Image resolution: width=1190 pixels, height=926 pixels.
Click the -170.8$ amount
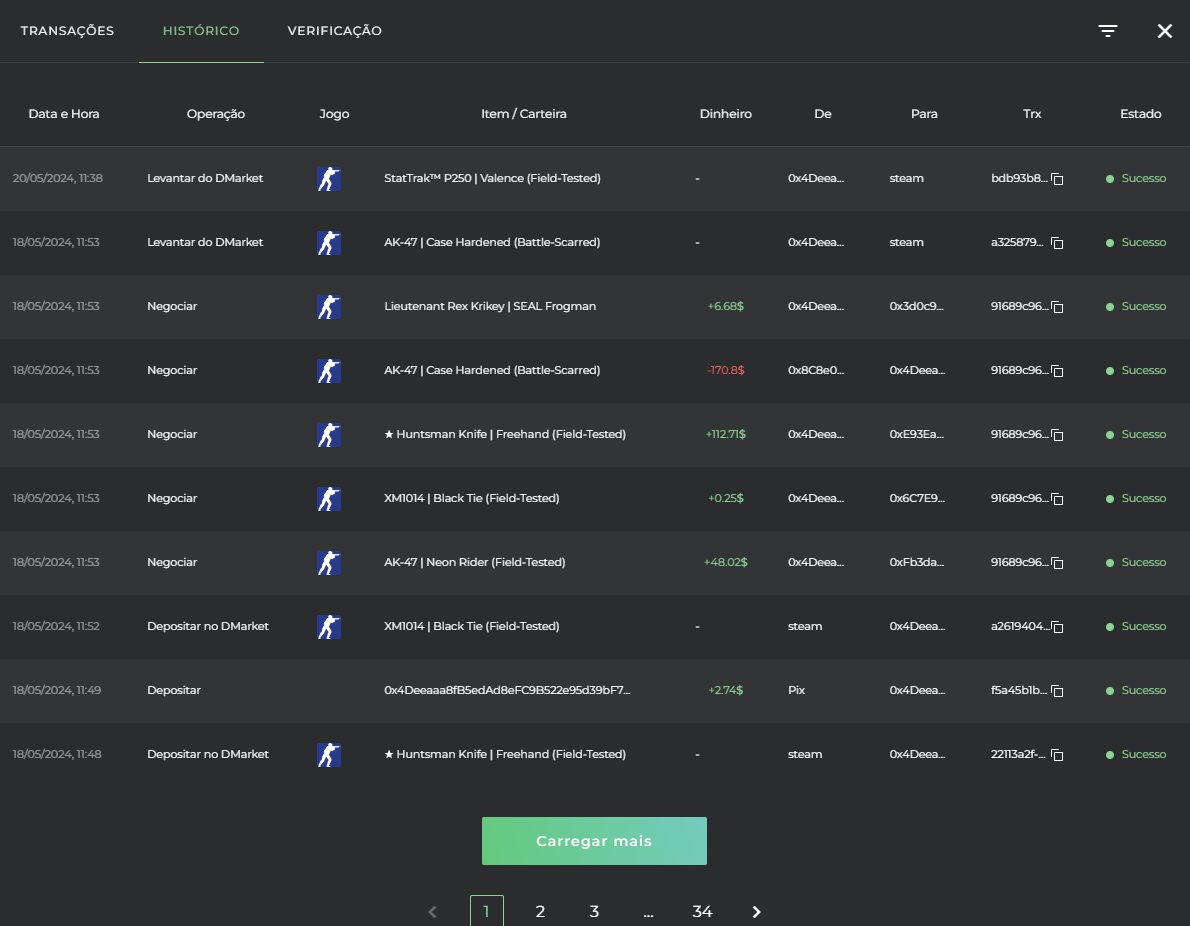click(726, 370)
